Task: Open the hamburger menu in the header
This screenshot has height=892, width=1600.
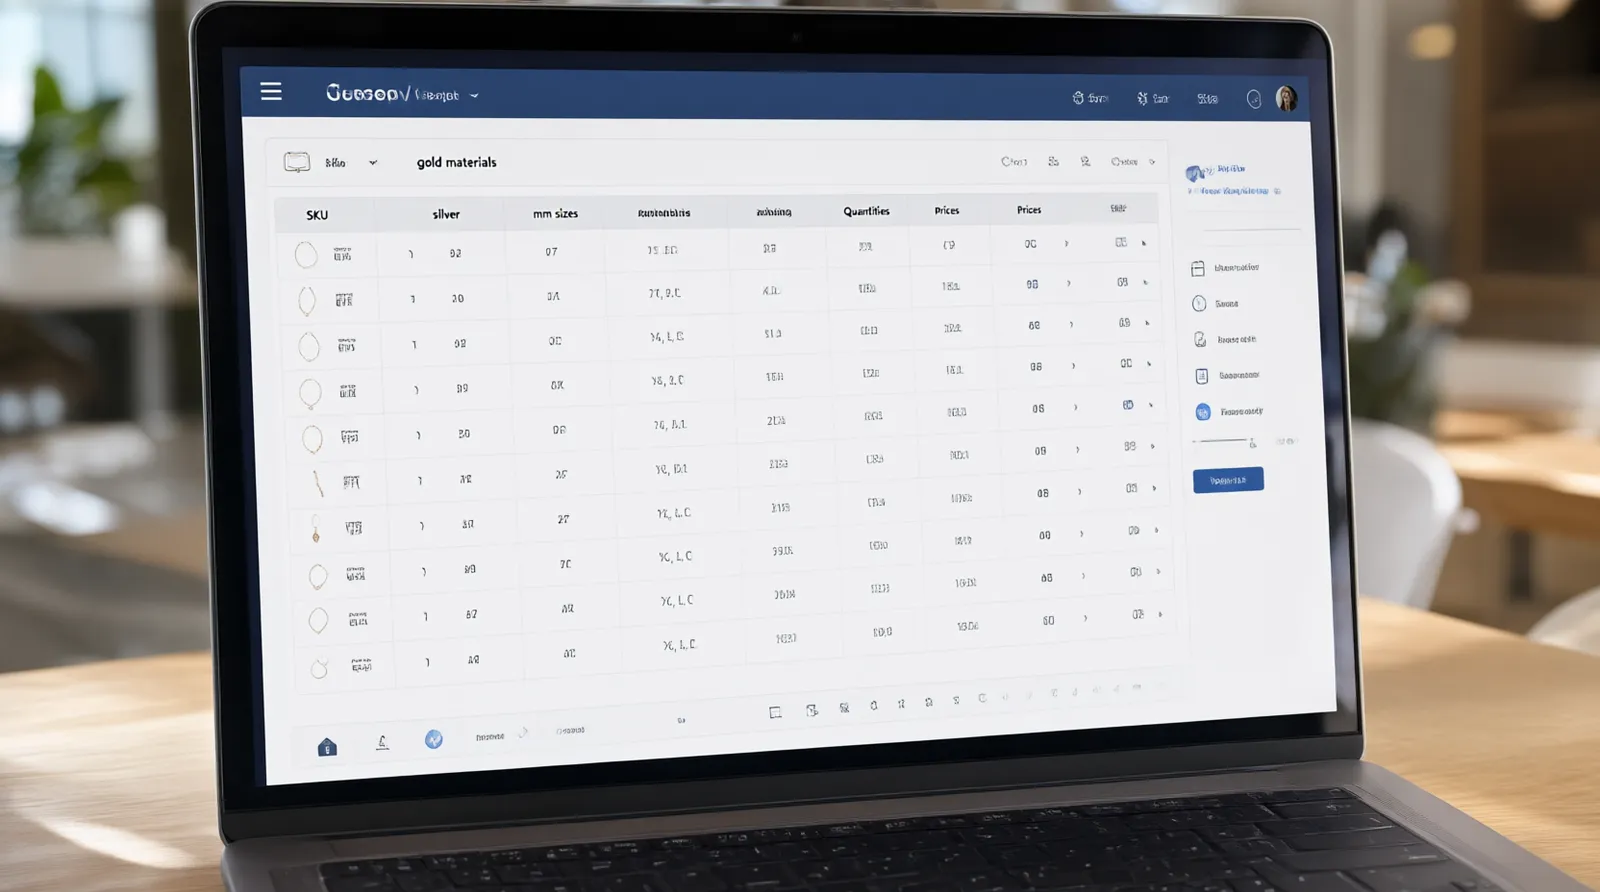Action: tap(271, 91)
